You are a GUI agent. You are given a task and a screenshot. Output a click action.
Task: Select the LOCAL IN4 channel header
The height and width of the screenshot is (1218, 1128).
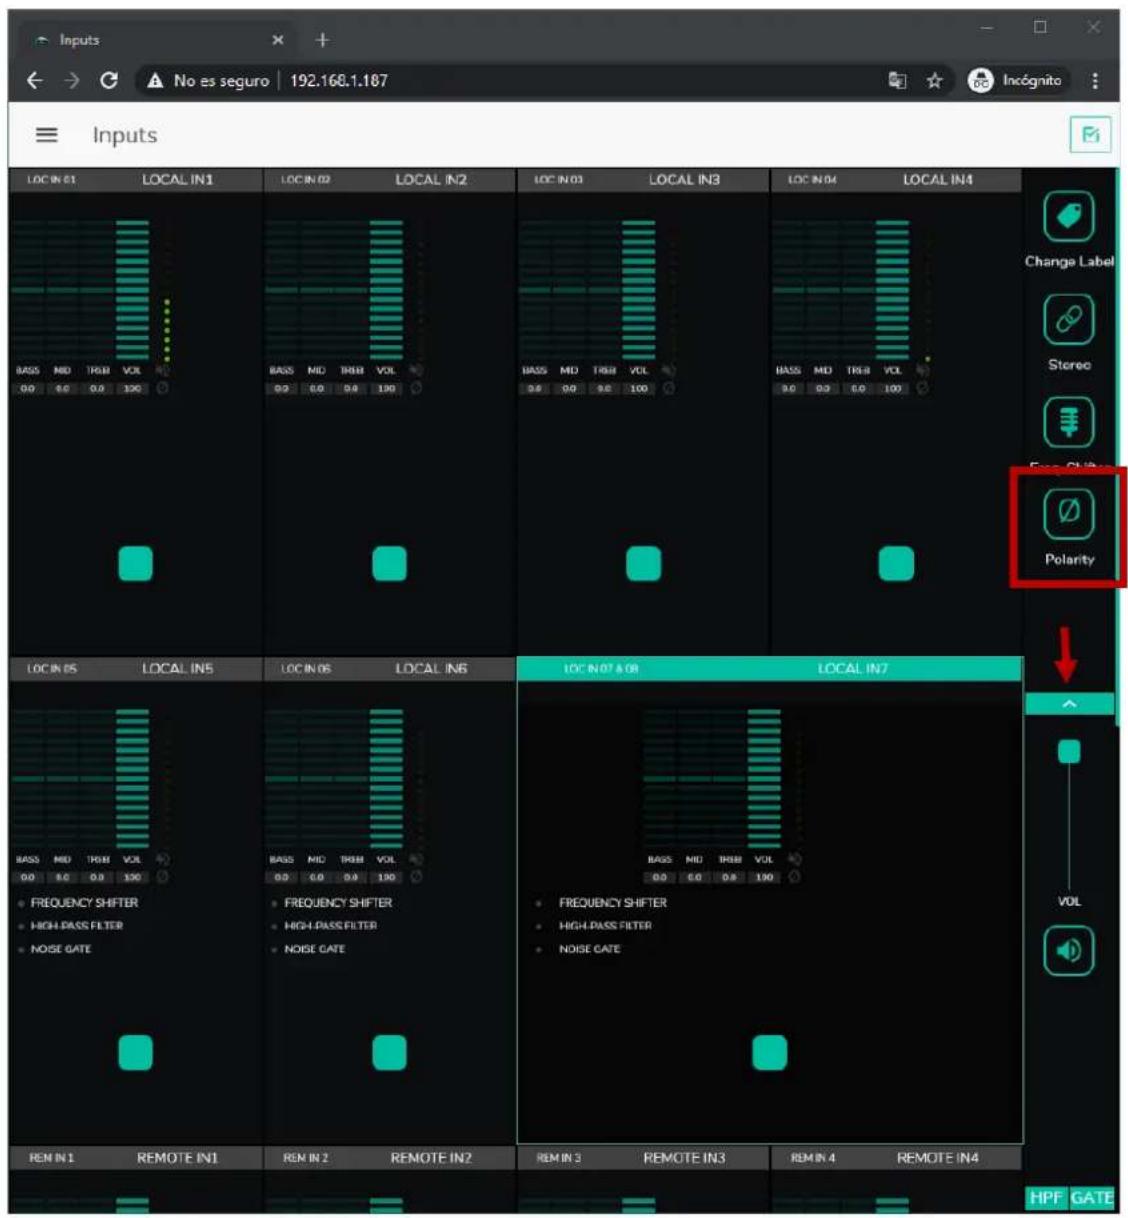pyautogui.click(x=896, y=180)
